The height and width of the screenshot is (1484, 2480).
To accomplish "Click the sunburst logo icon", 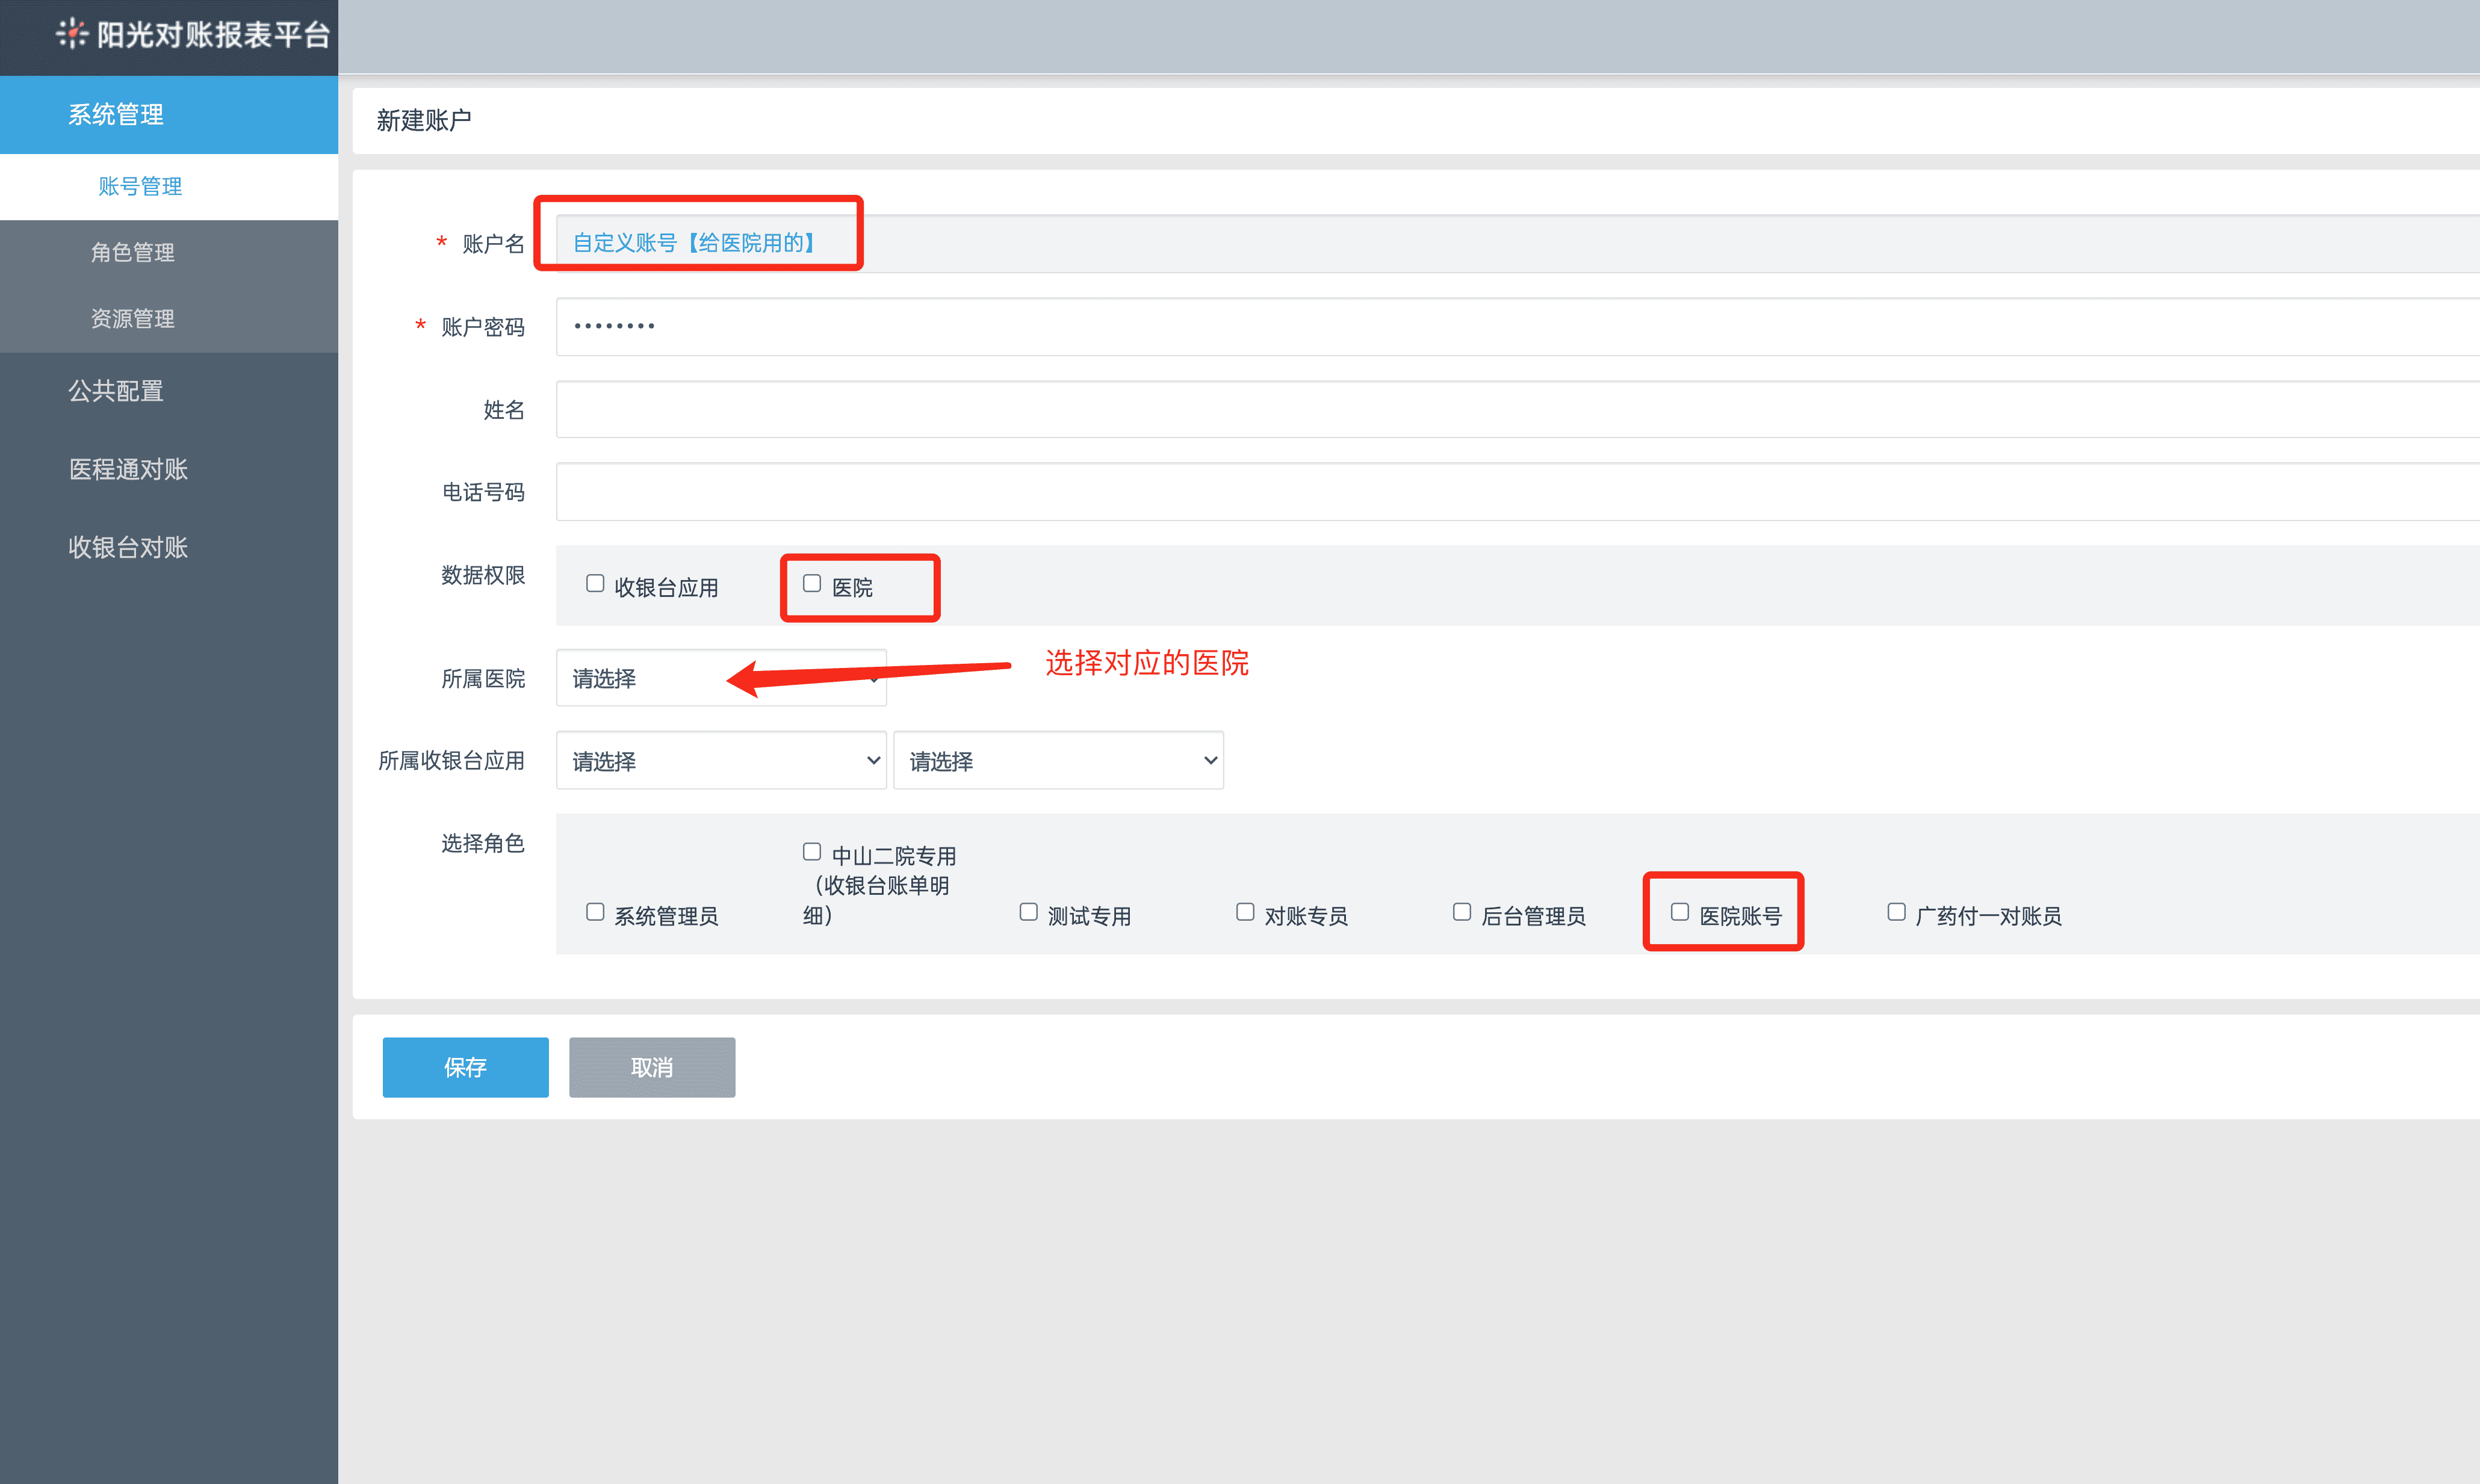I will click(71, 34).
